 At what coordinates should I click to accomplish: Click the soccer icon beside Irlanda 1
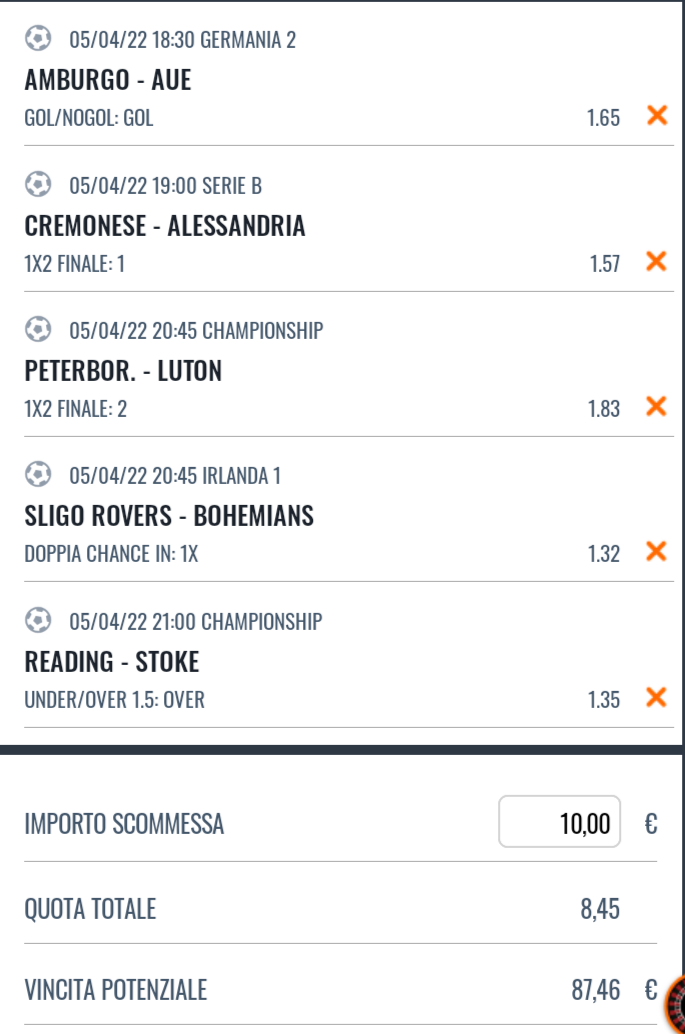click(38, 474)
